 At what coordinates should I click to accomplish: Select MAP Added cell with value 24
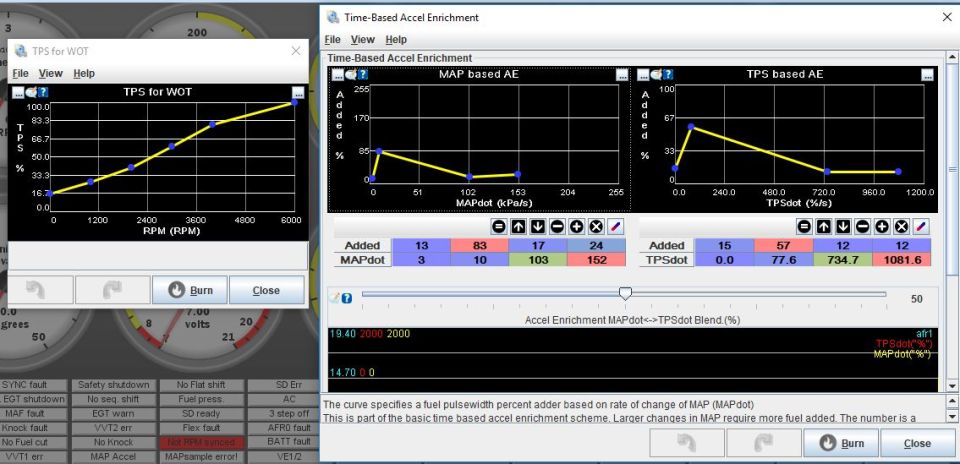(596, 245)
